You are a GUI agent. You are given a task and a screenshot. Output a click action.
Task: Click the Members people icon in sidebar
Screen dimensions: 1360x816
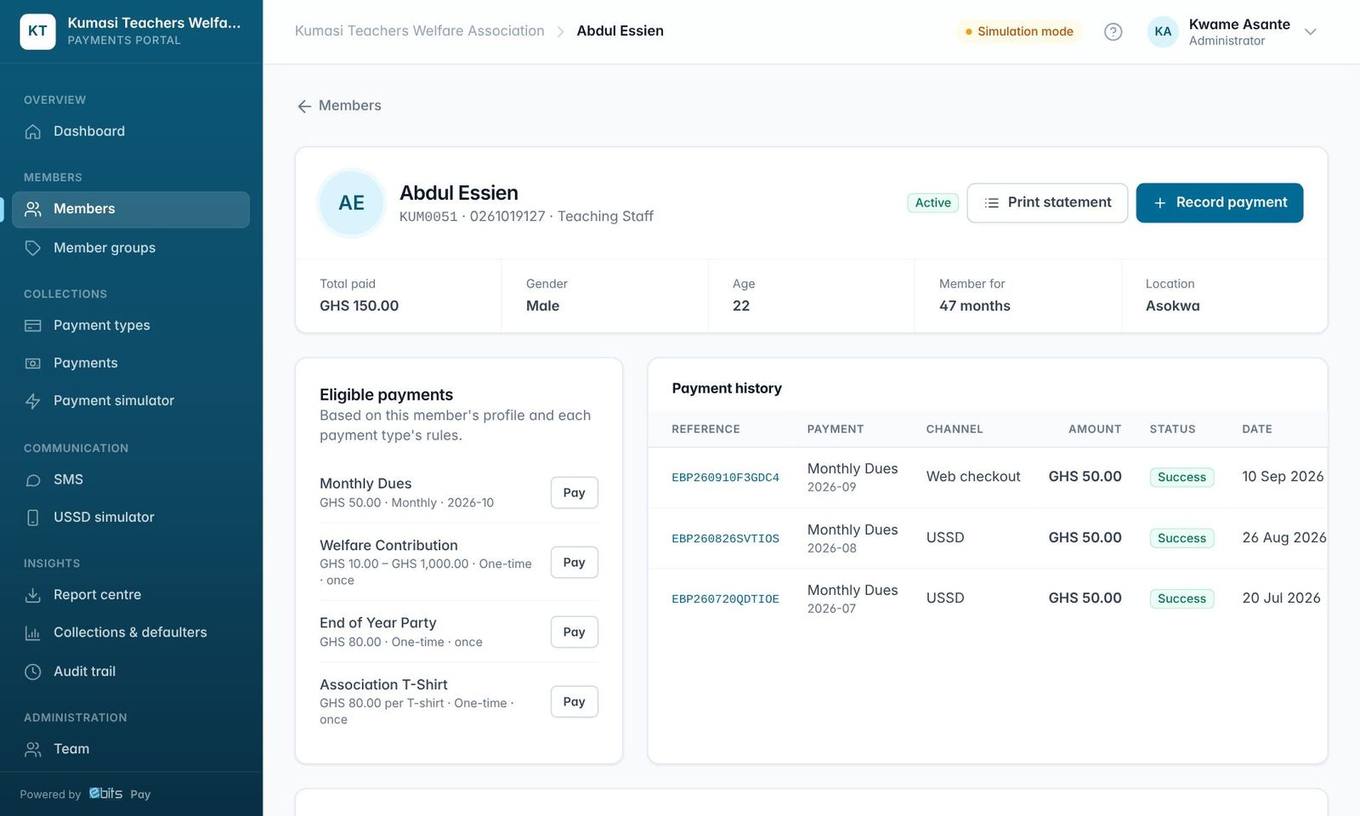[x=33, y=209]
